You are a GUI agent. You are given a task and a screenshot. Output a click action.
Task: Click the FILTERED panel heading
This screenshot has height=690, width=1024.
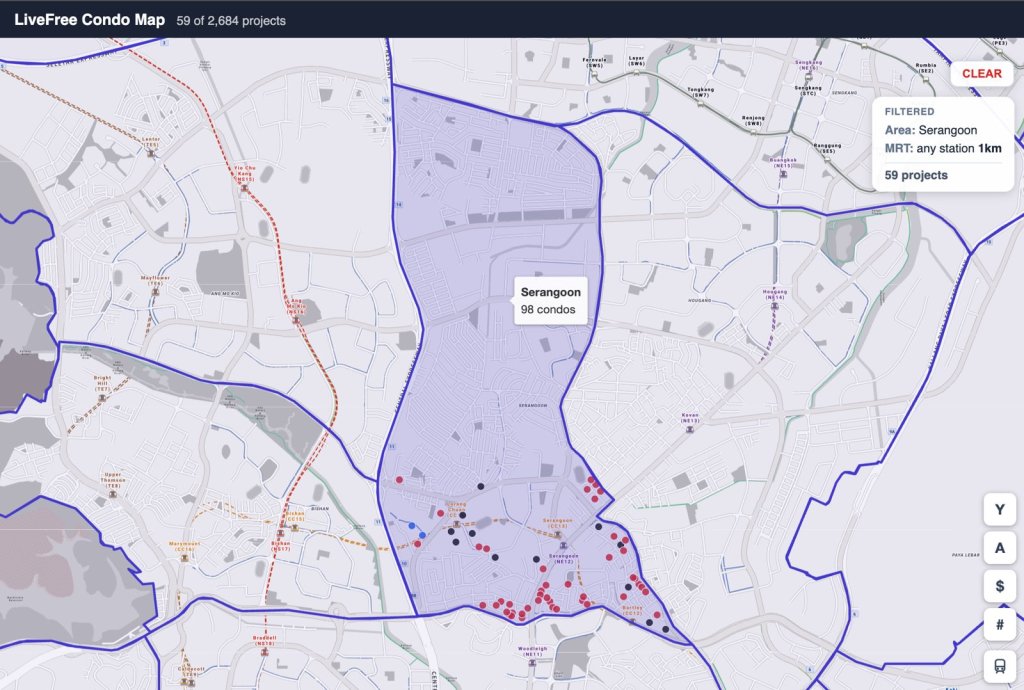909,112
